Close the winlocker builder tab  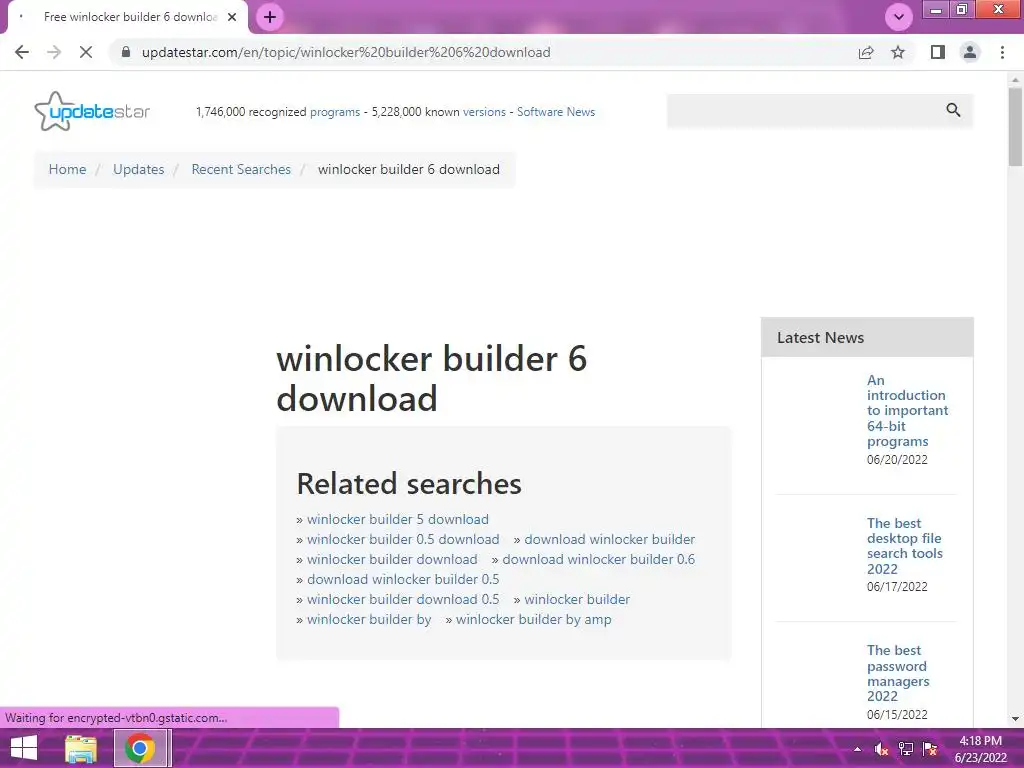(232, 17)
